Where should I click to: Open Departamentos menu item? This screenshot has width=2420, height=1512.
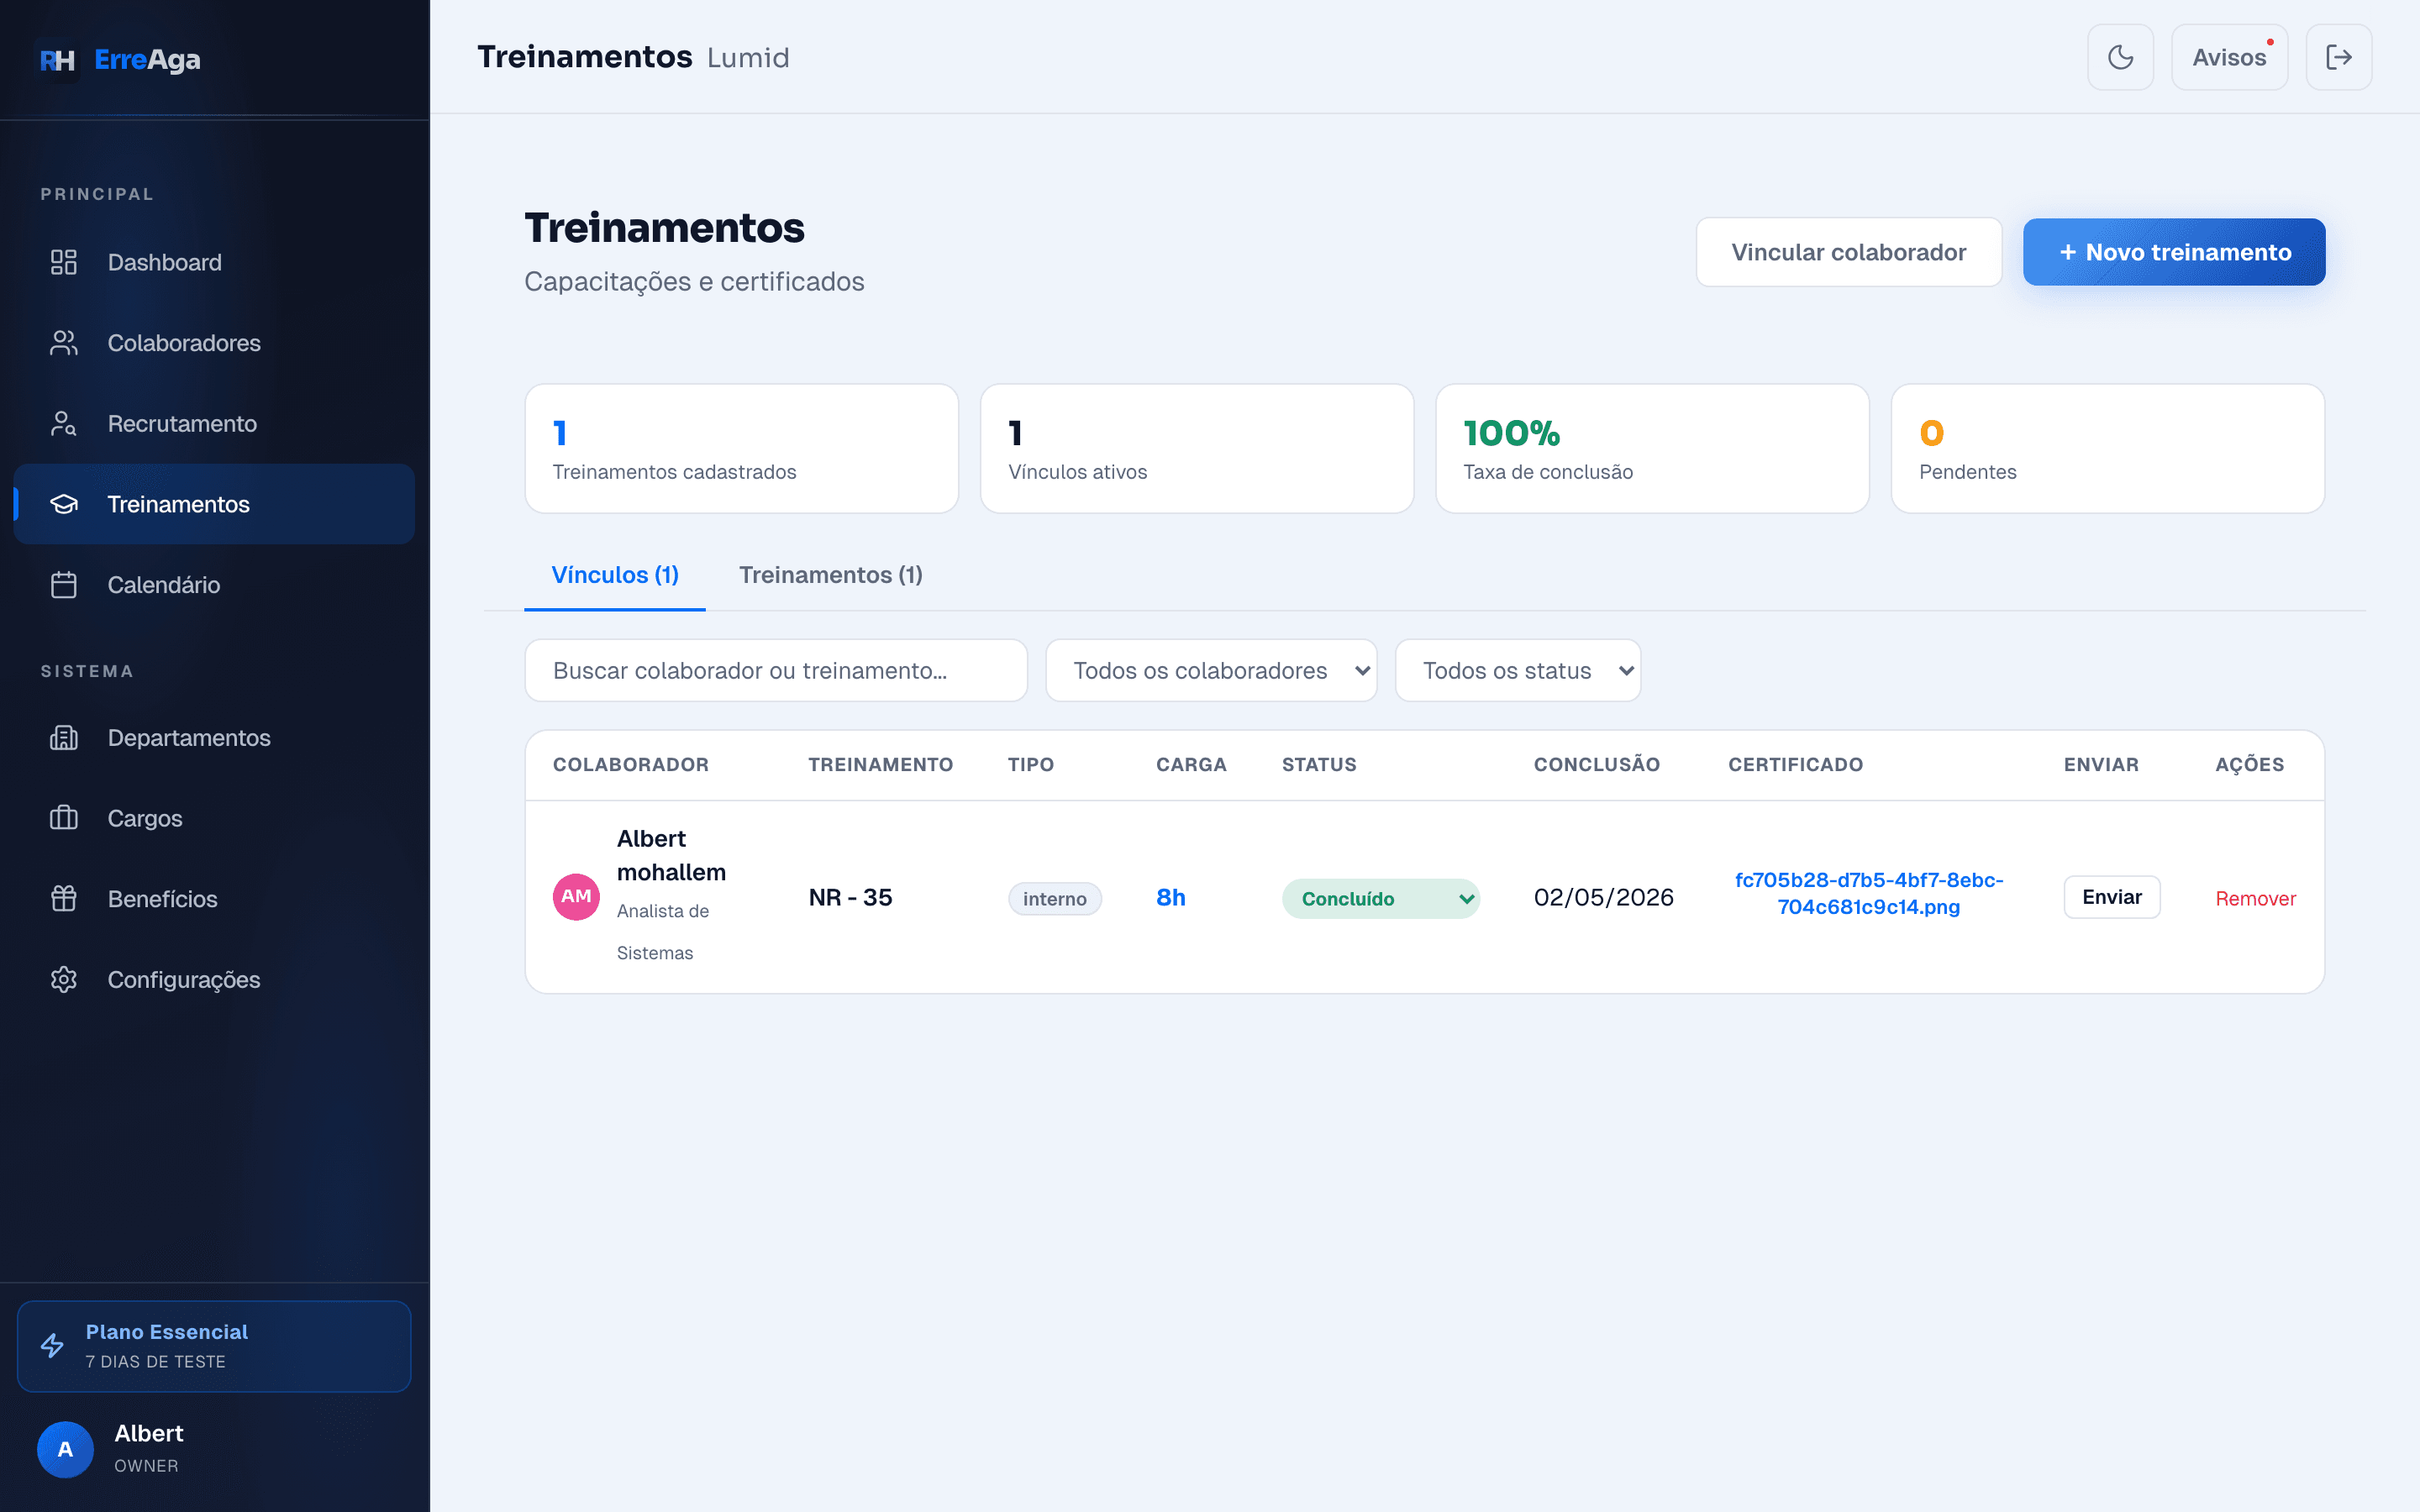point(214,738)
